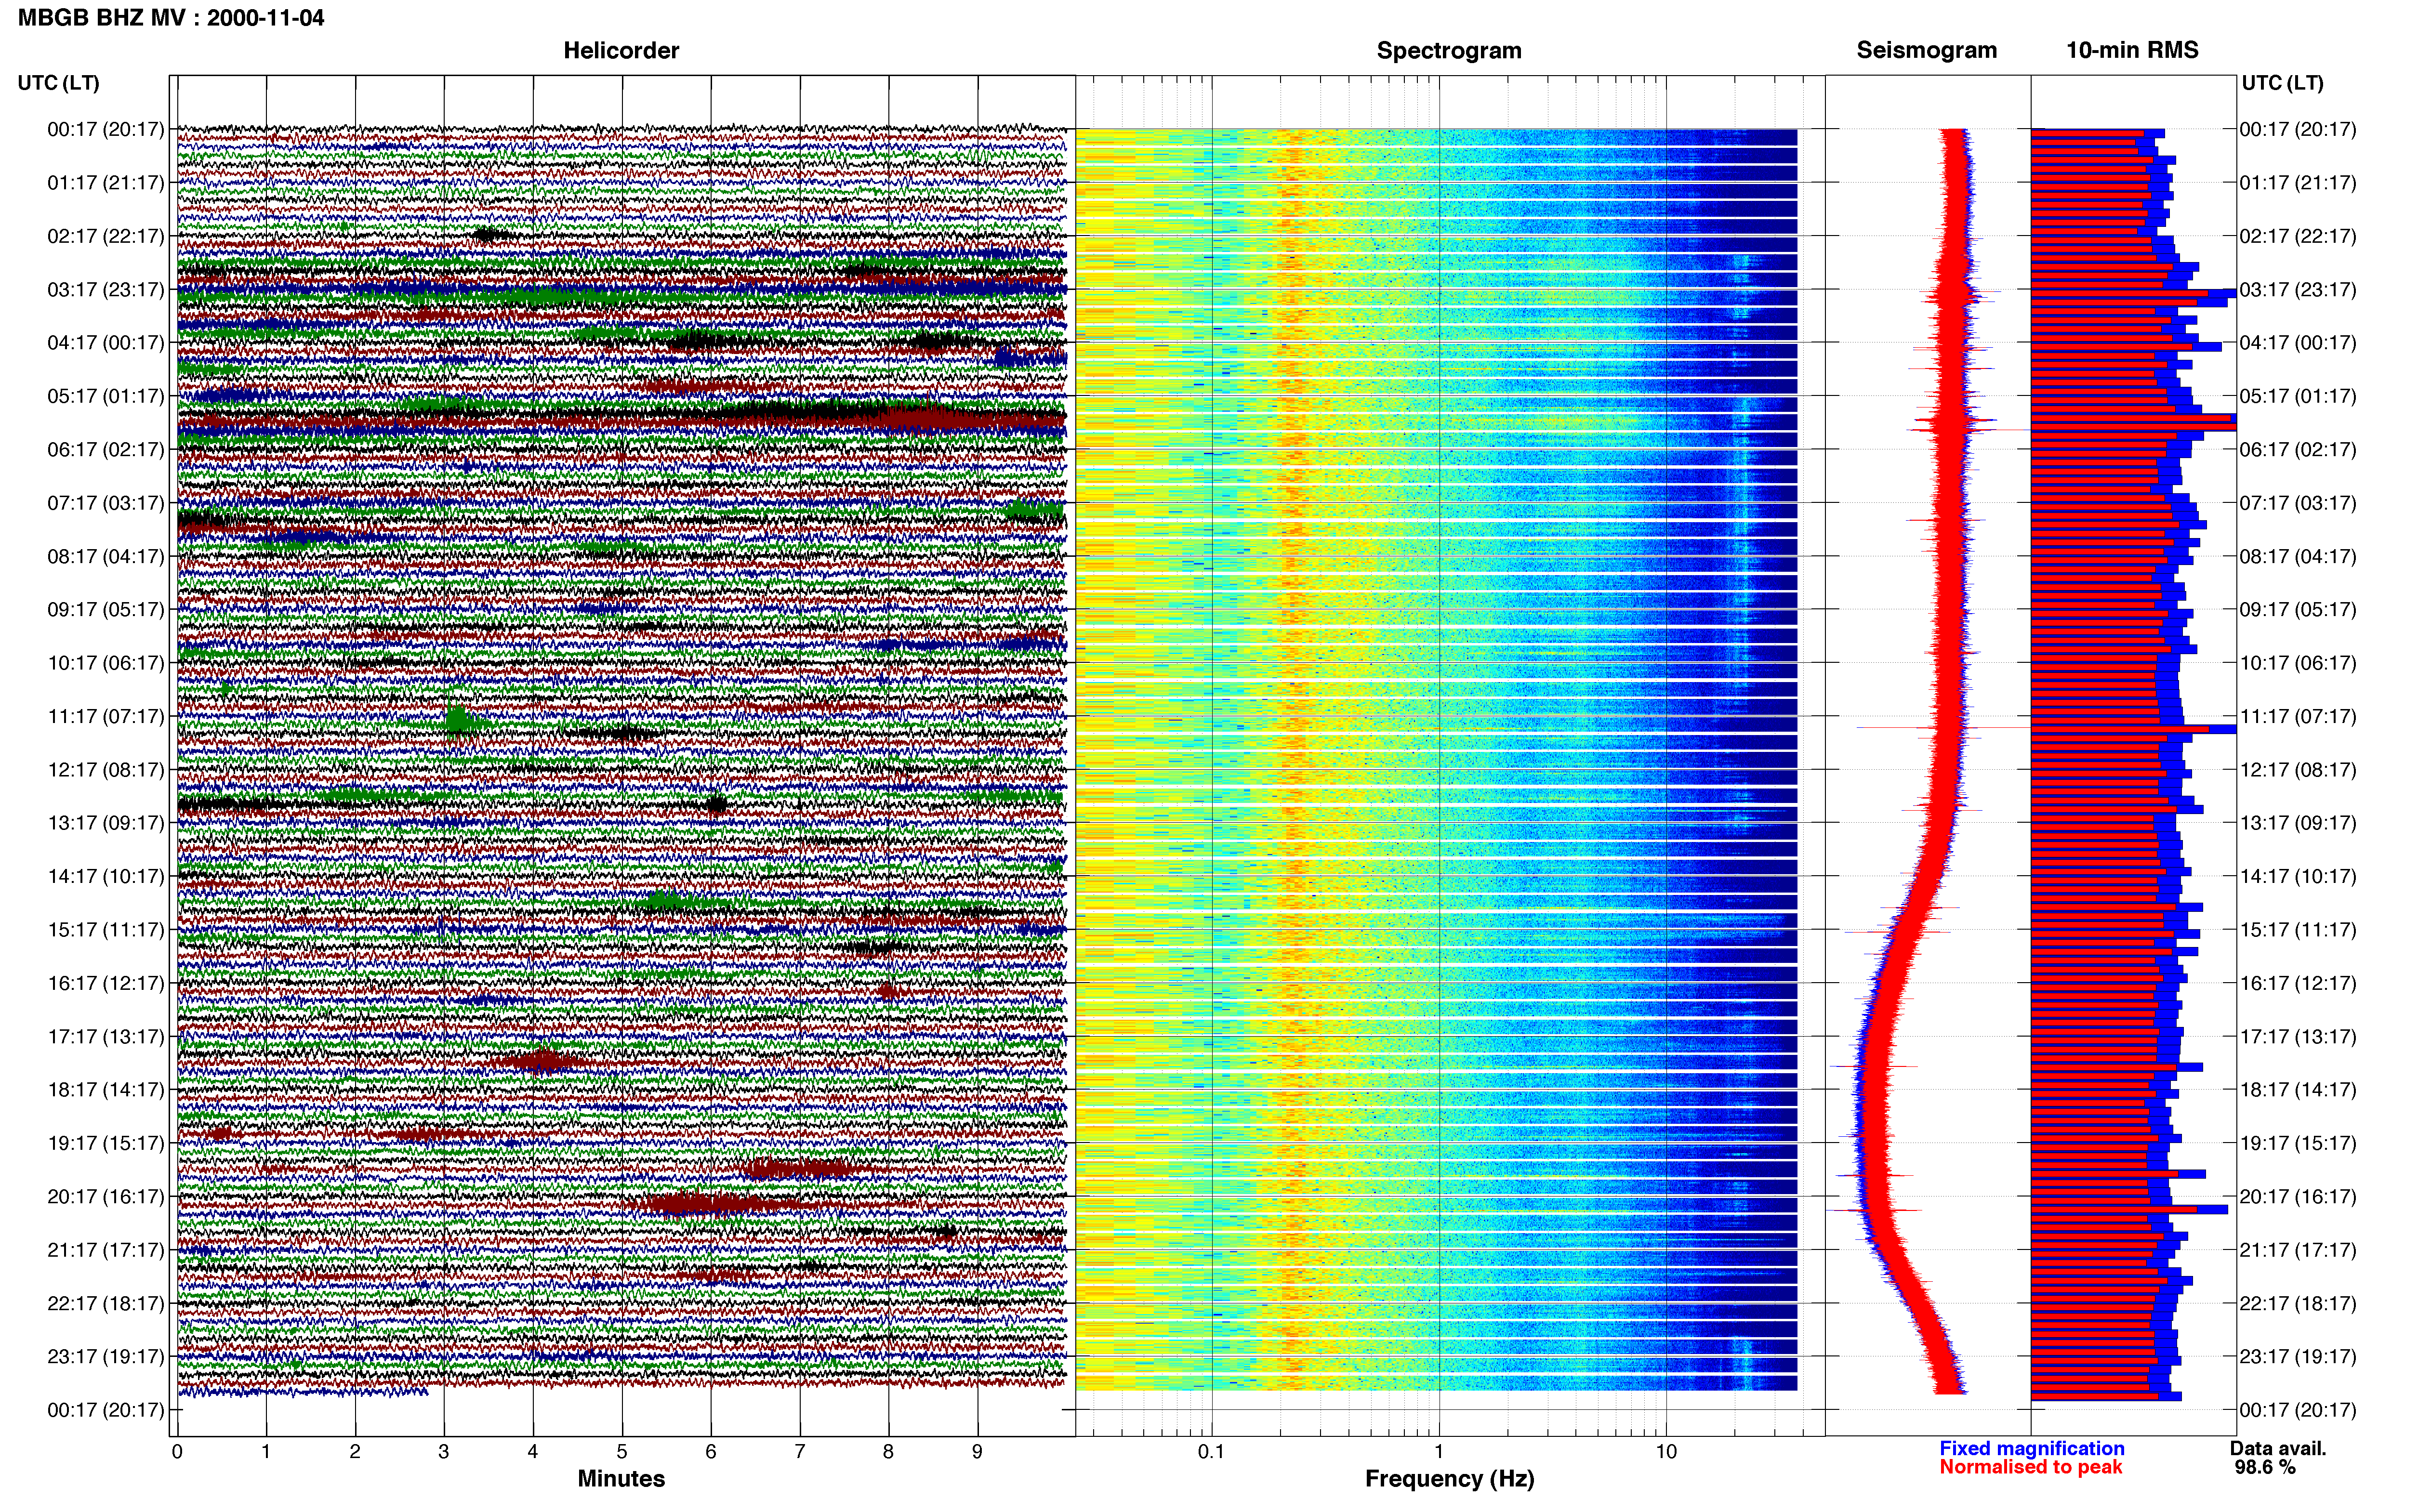Click the right 'UTC (LT)' axis label
The height and width of the screenshot is (1512, 2418).
click(2282, 83)
